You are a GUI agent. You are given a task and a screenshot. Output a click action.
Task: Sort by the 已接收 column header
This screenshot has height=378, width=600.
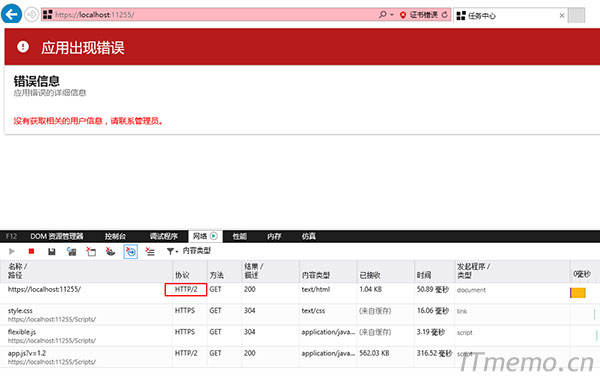coord(386,271)
